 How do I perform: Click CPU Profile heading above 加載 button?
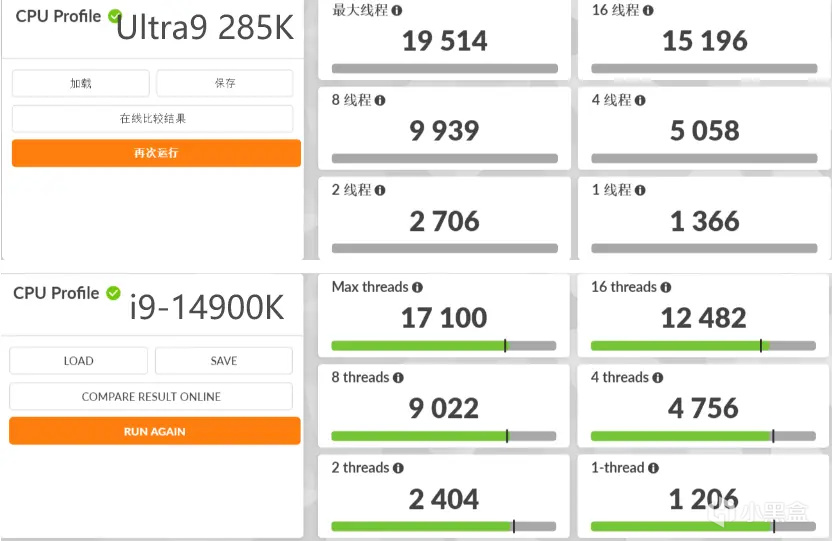click(x=58, y=16)
